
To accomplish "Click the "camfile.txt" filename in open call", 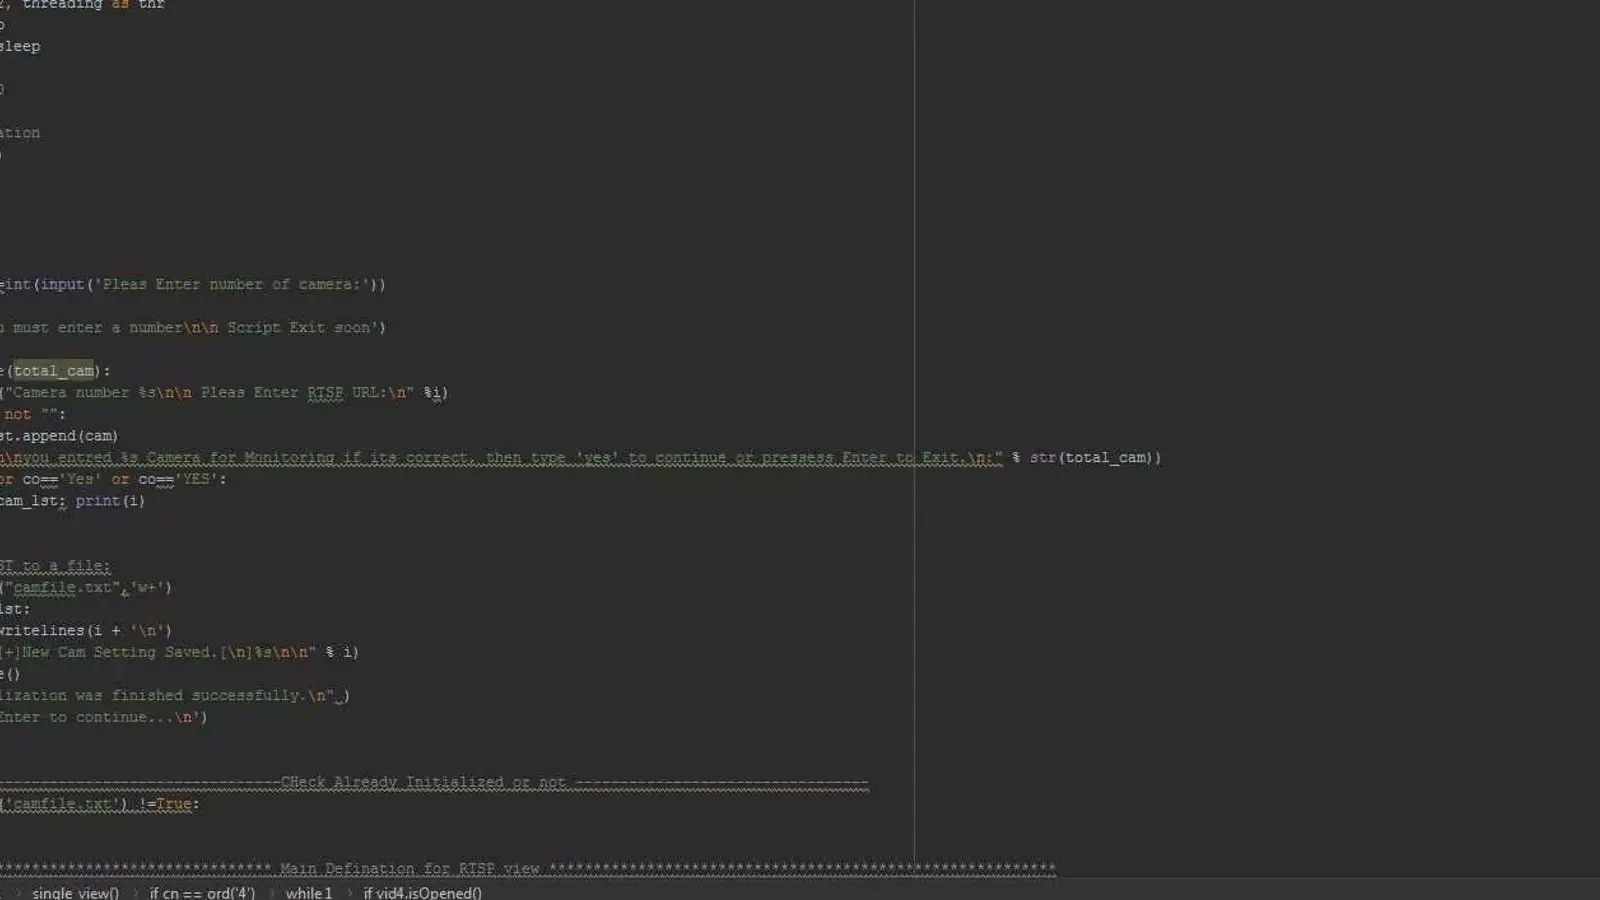I will pyautogui.click(x=60, y=588).
